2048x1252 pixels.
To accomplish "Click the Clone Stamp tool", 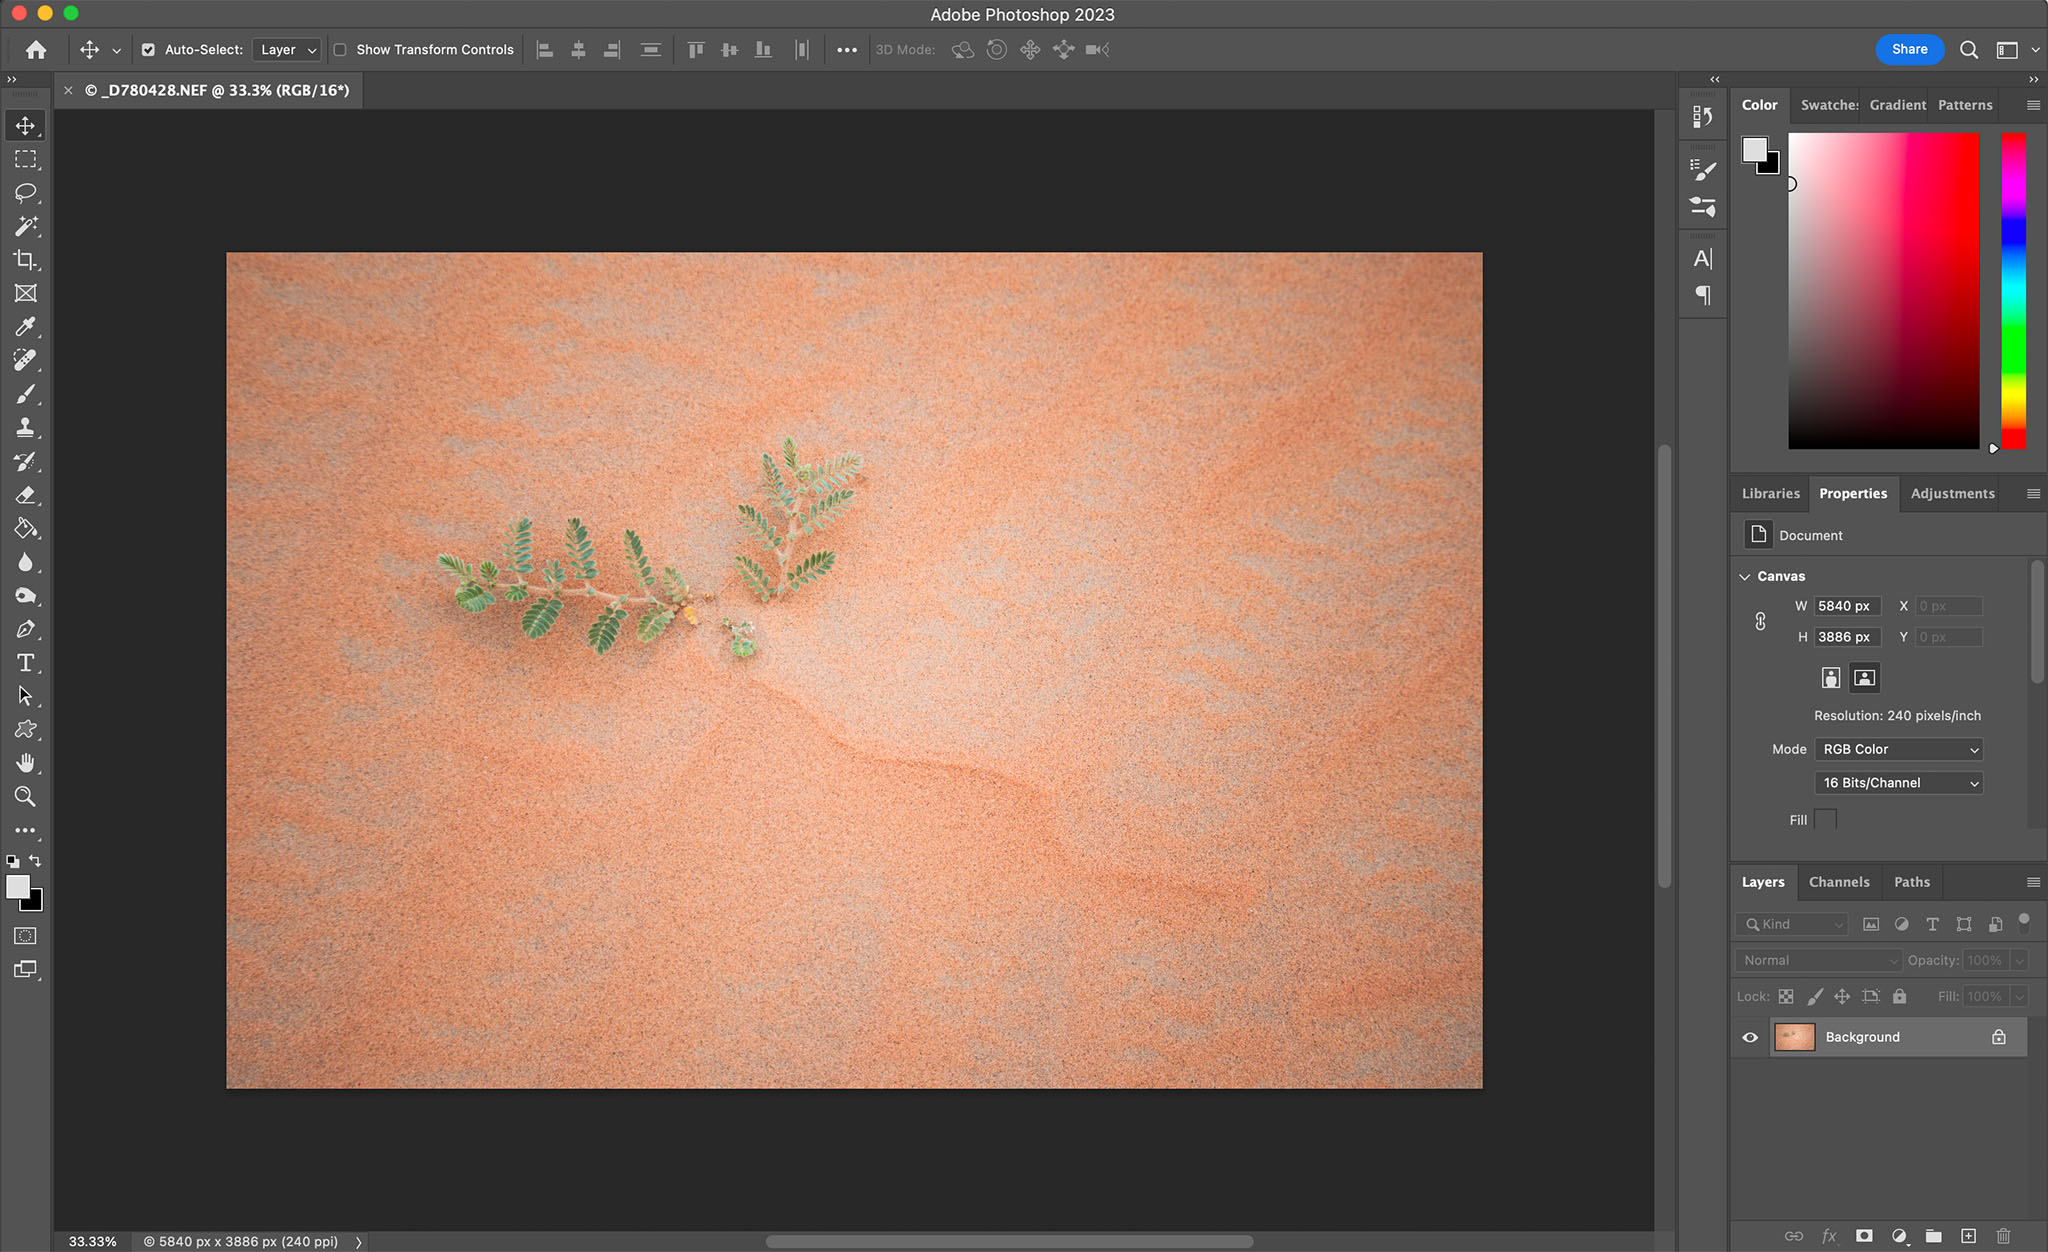I will (26, 429).
